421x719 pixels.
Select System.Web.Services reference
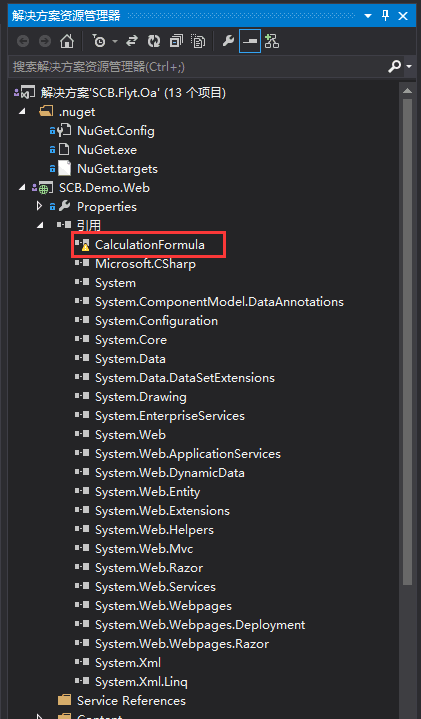tap(155, 587)
